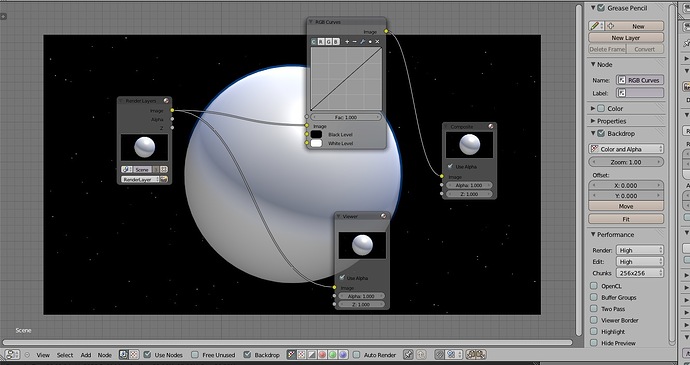Select the combined C channel in RGB Curves
690x365 pixels.
(314, 41)
